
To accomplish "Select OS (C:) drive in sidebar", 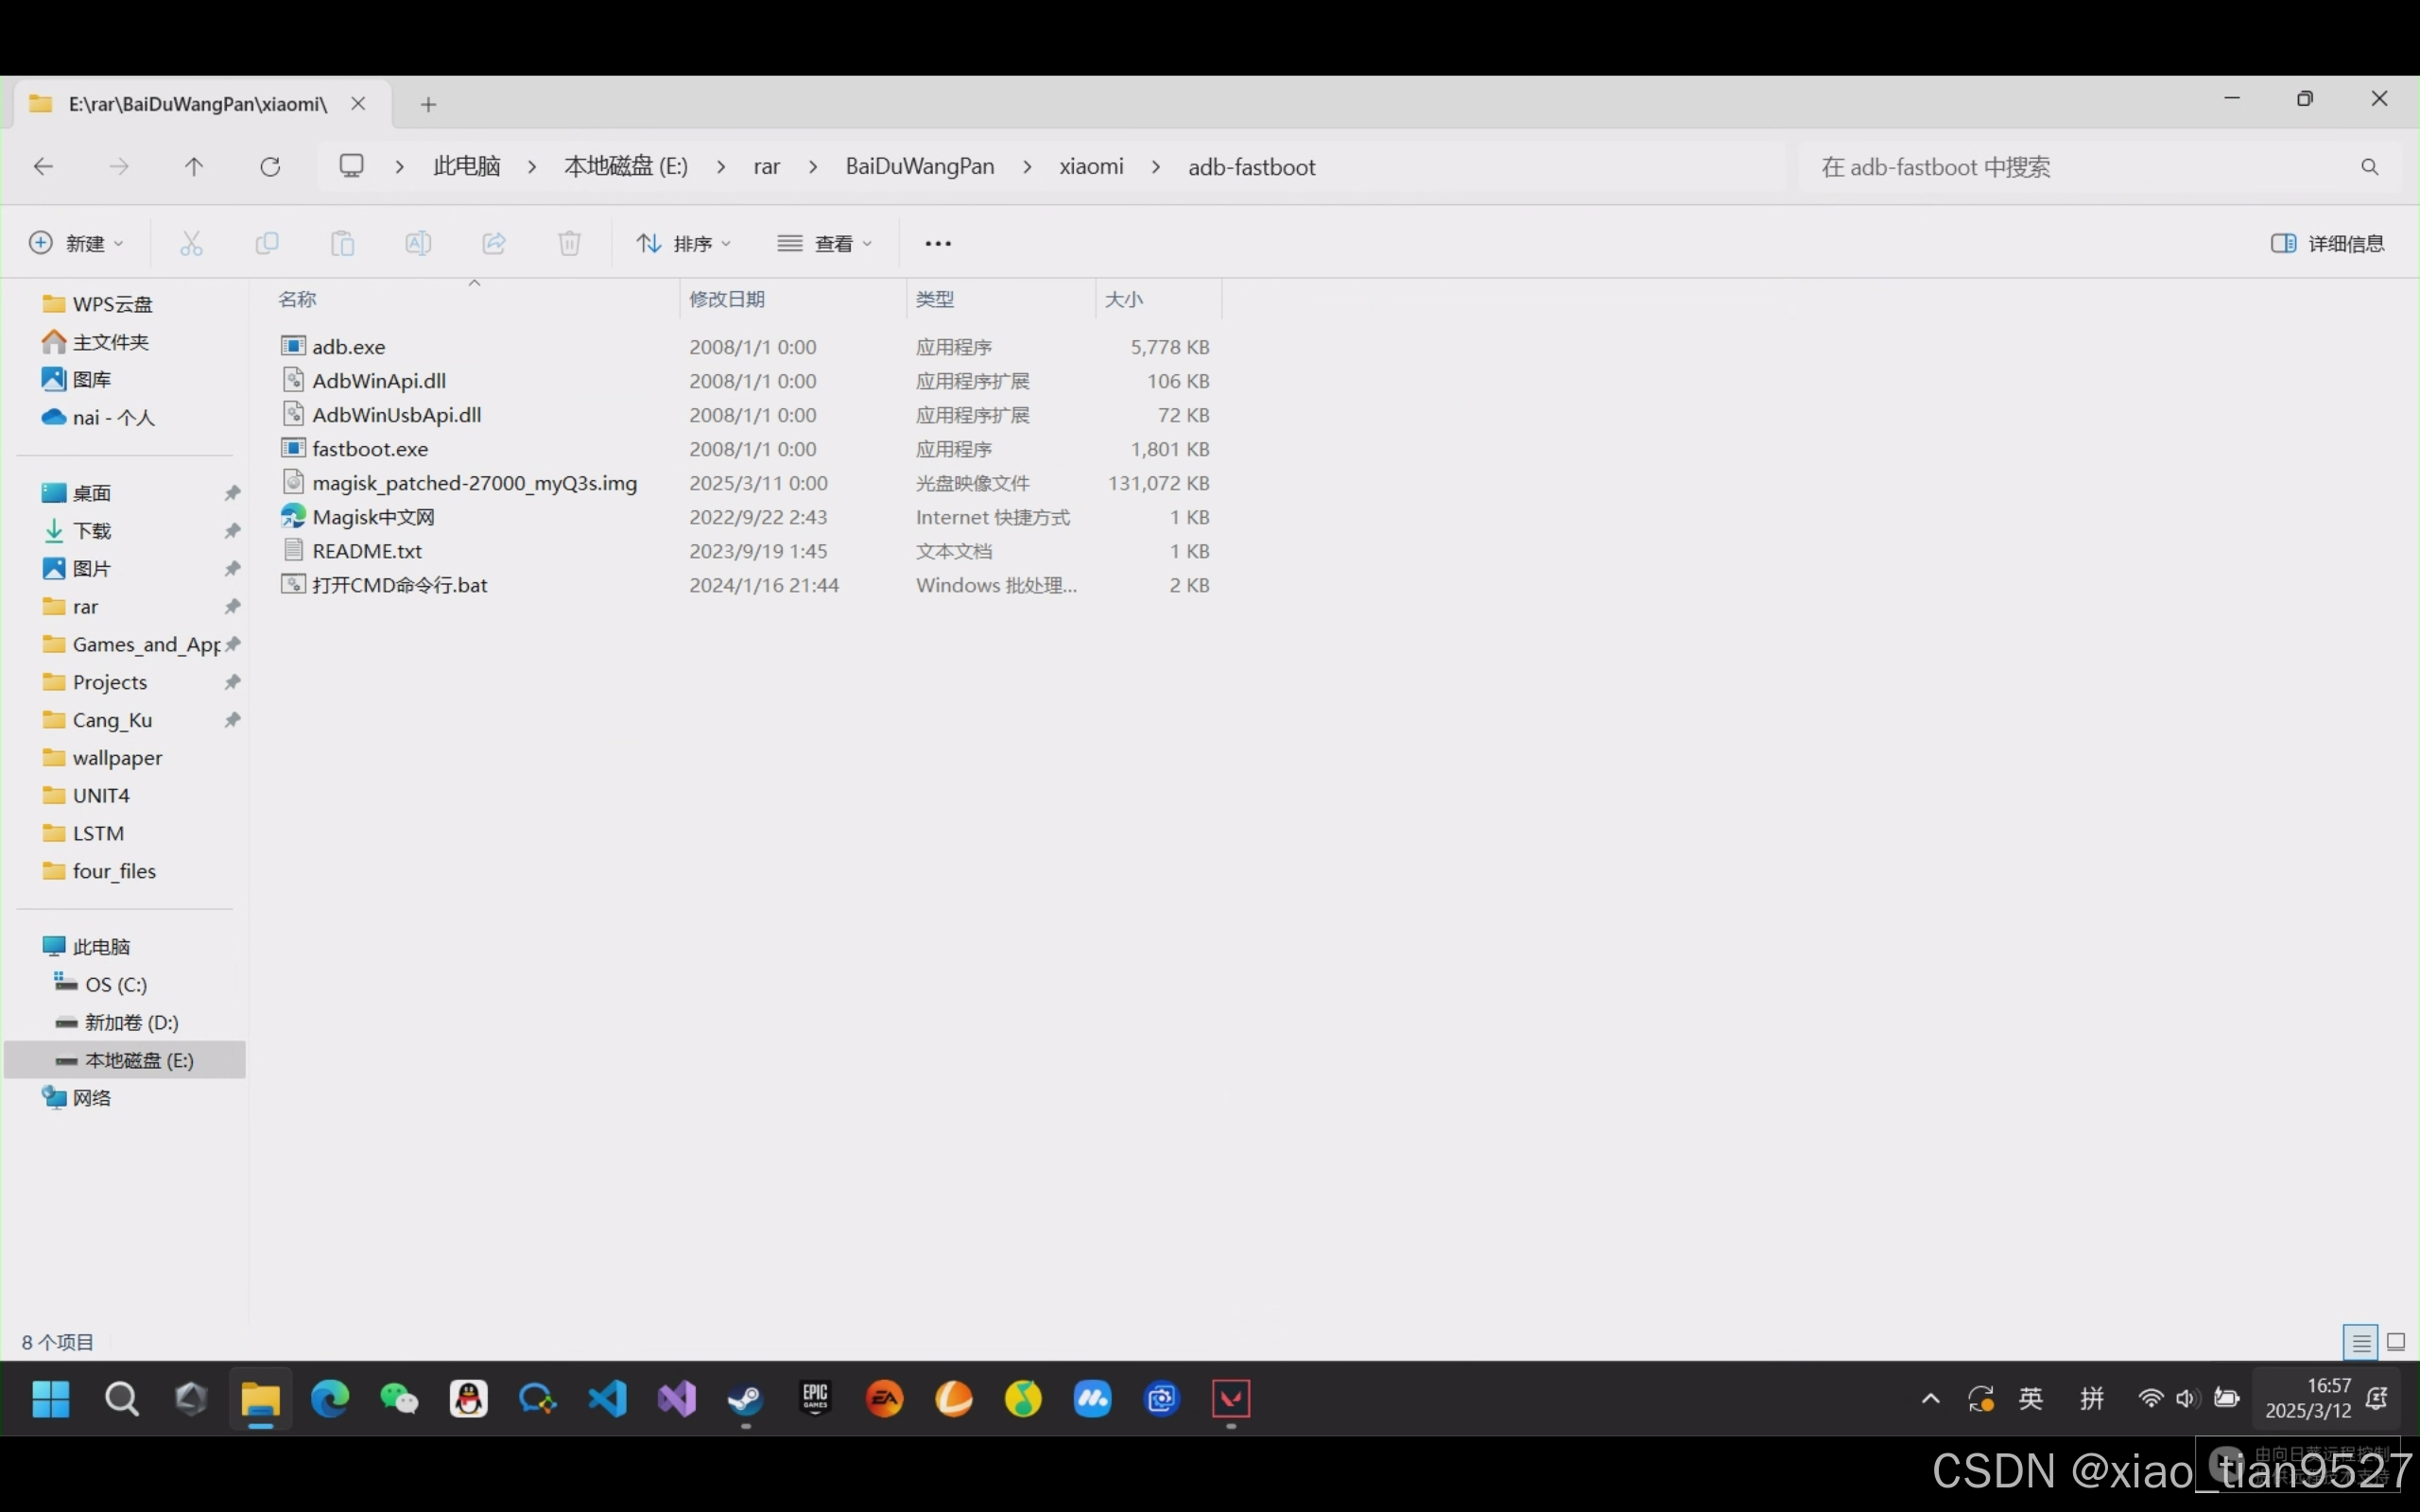I will (x=116, y=984).
